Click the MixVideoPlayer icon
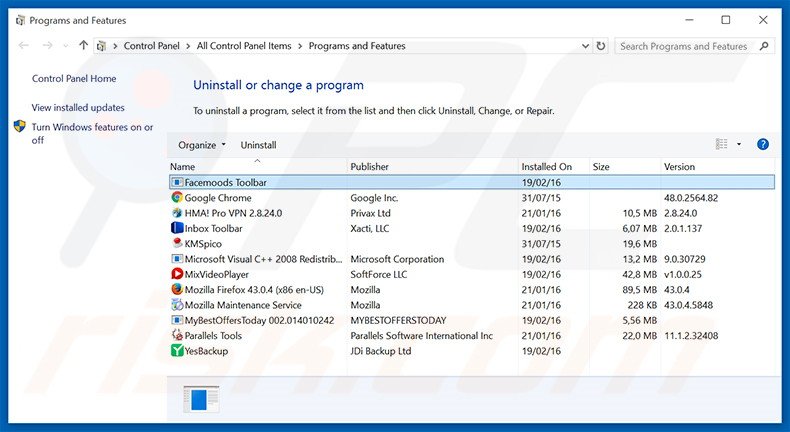790x432 pixels. 177,274
